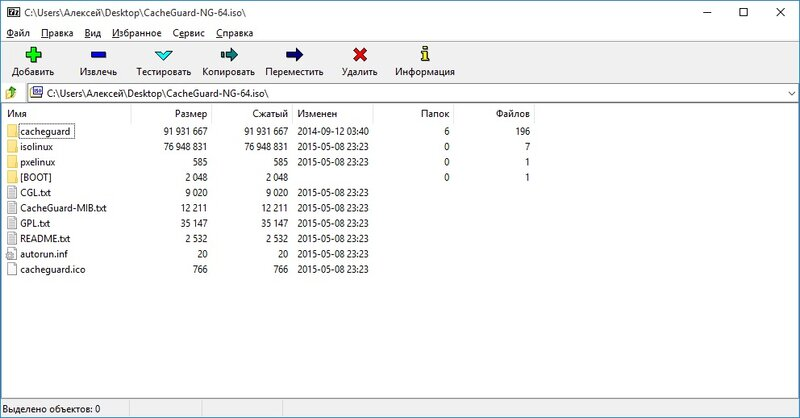
Task: Open the Справка menu
Action: (x=235, y=33)
